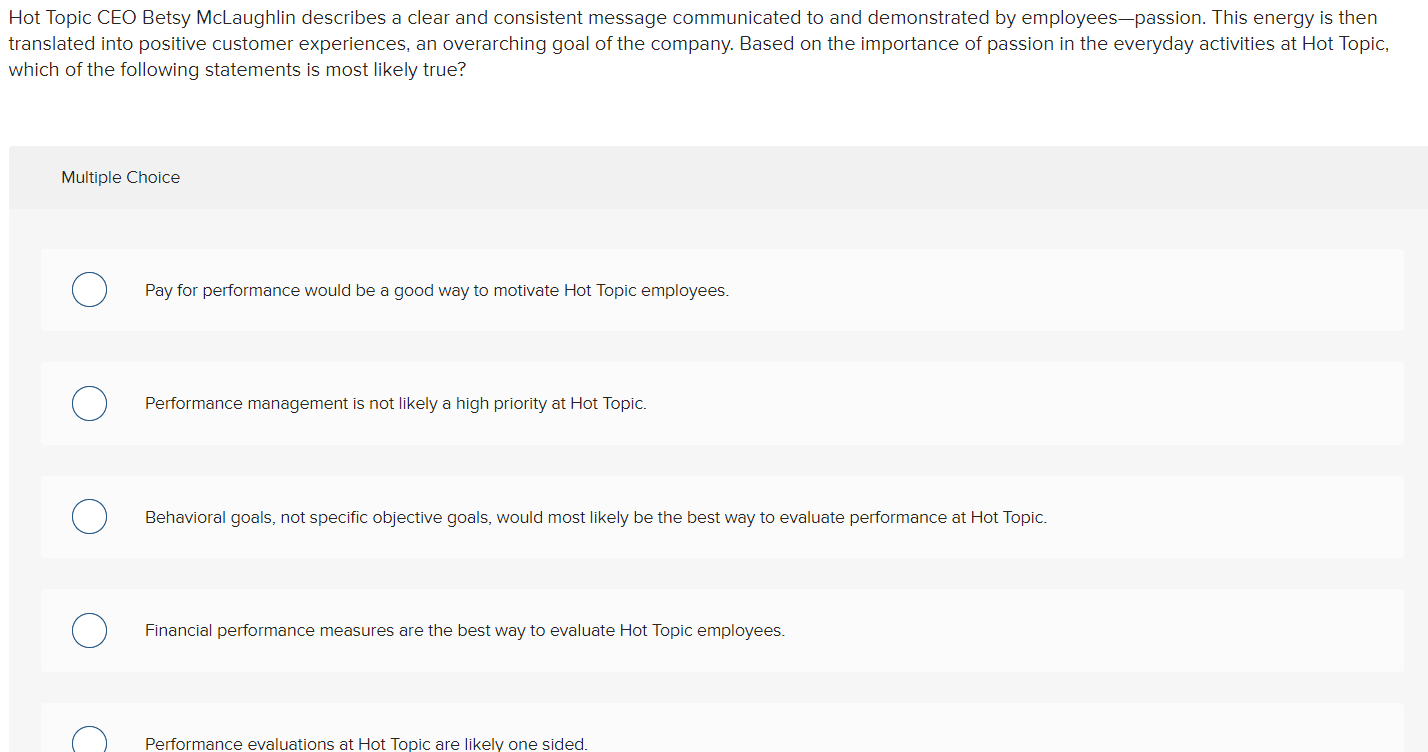Choose the 'Behavioral goals' option radio button
This screenshot has height=752, width=1428.
89,516
